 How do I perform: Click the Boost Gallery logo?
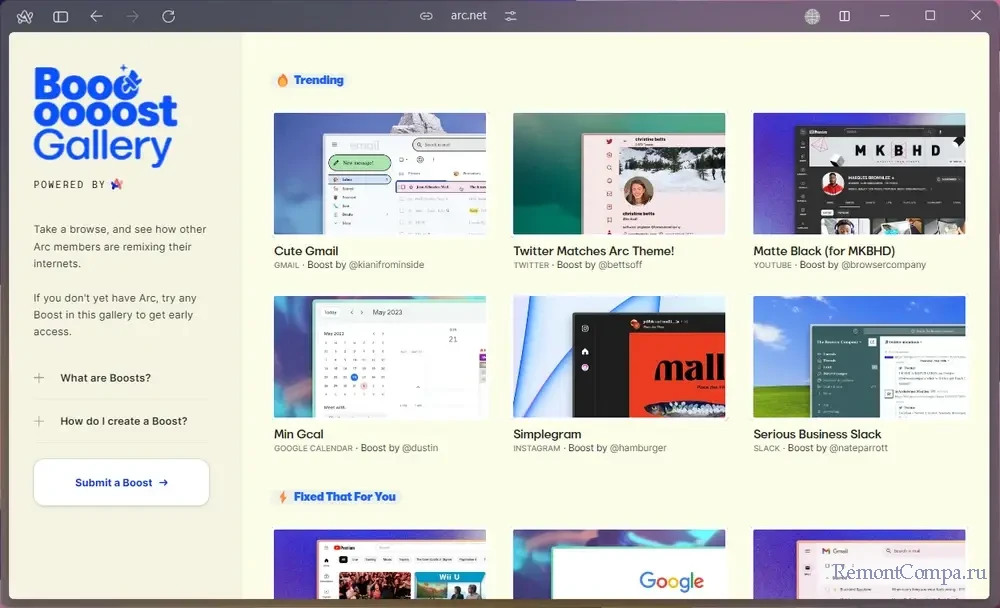click(x=105, y=115)
